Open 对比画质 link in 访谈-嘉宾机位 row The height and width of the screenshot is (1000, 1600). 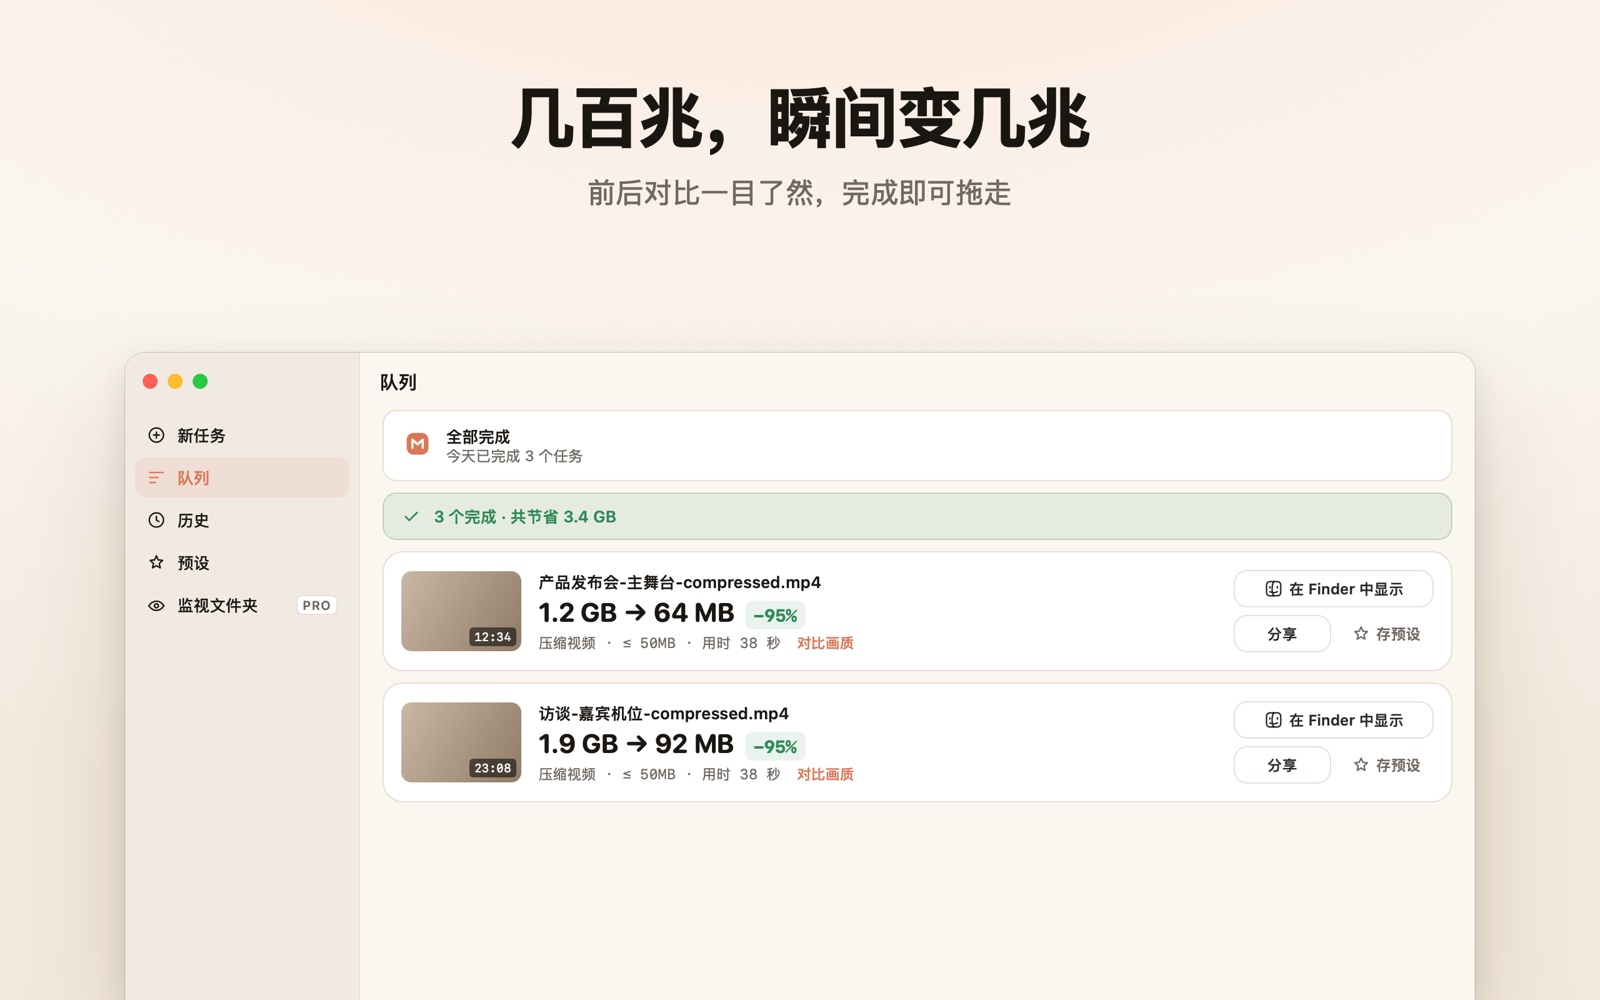pyautogui.click(x=825, y=774)
